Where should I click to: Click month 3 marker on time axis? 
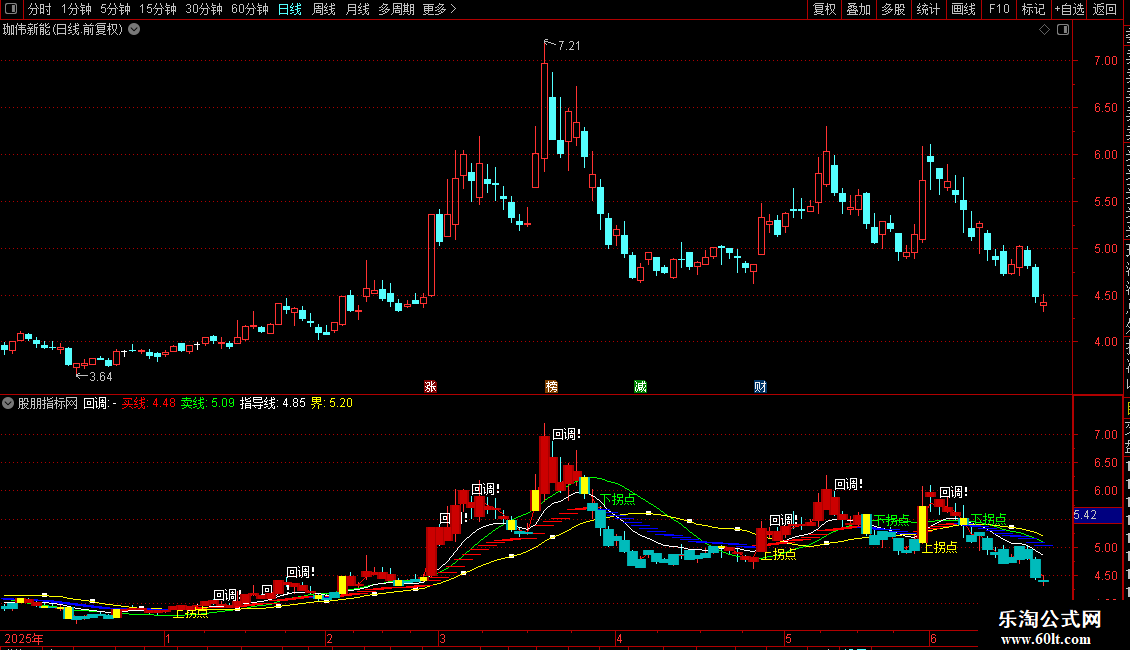pos(442,639)
